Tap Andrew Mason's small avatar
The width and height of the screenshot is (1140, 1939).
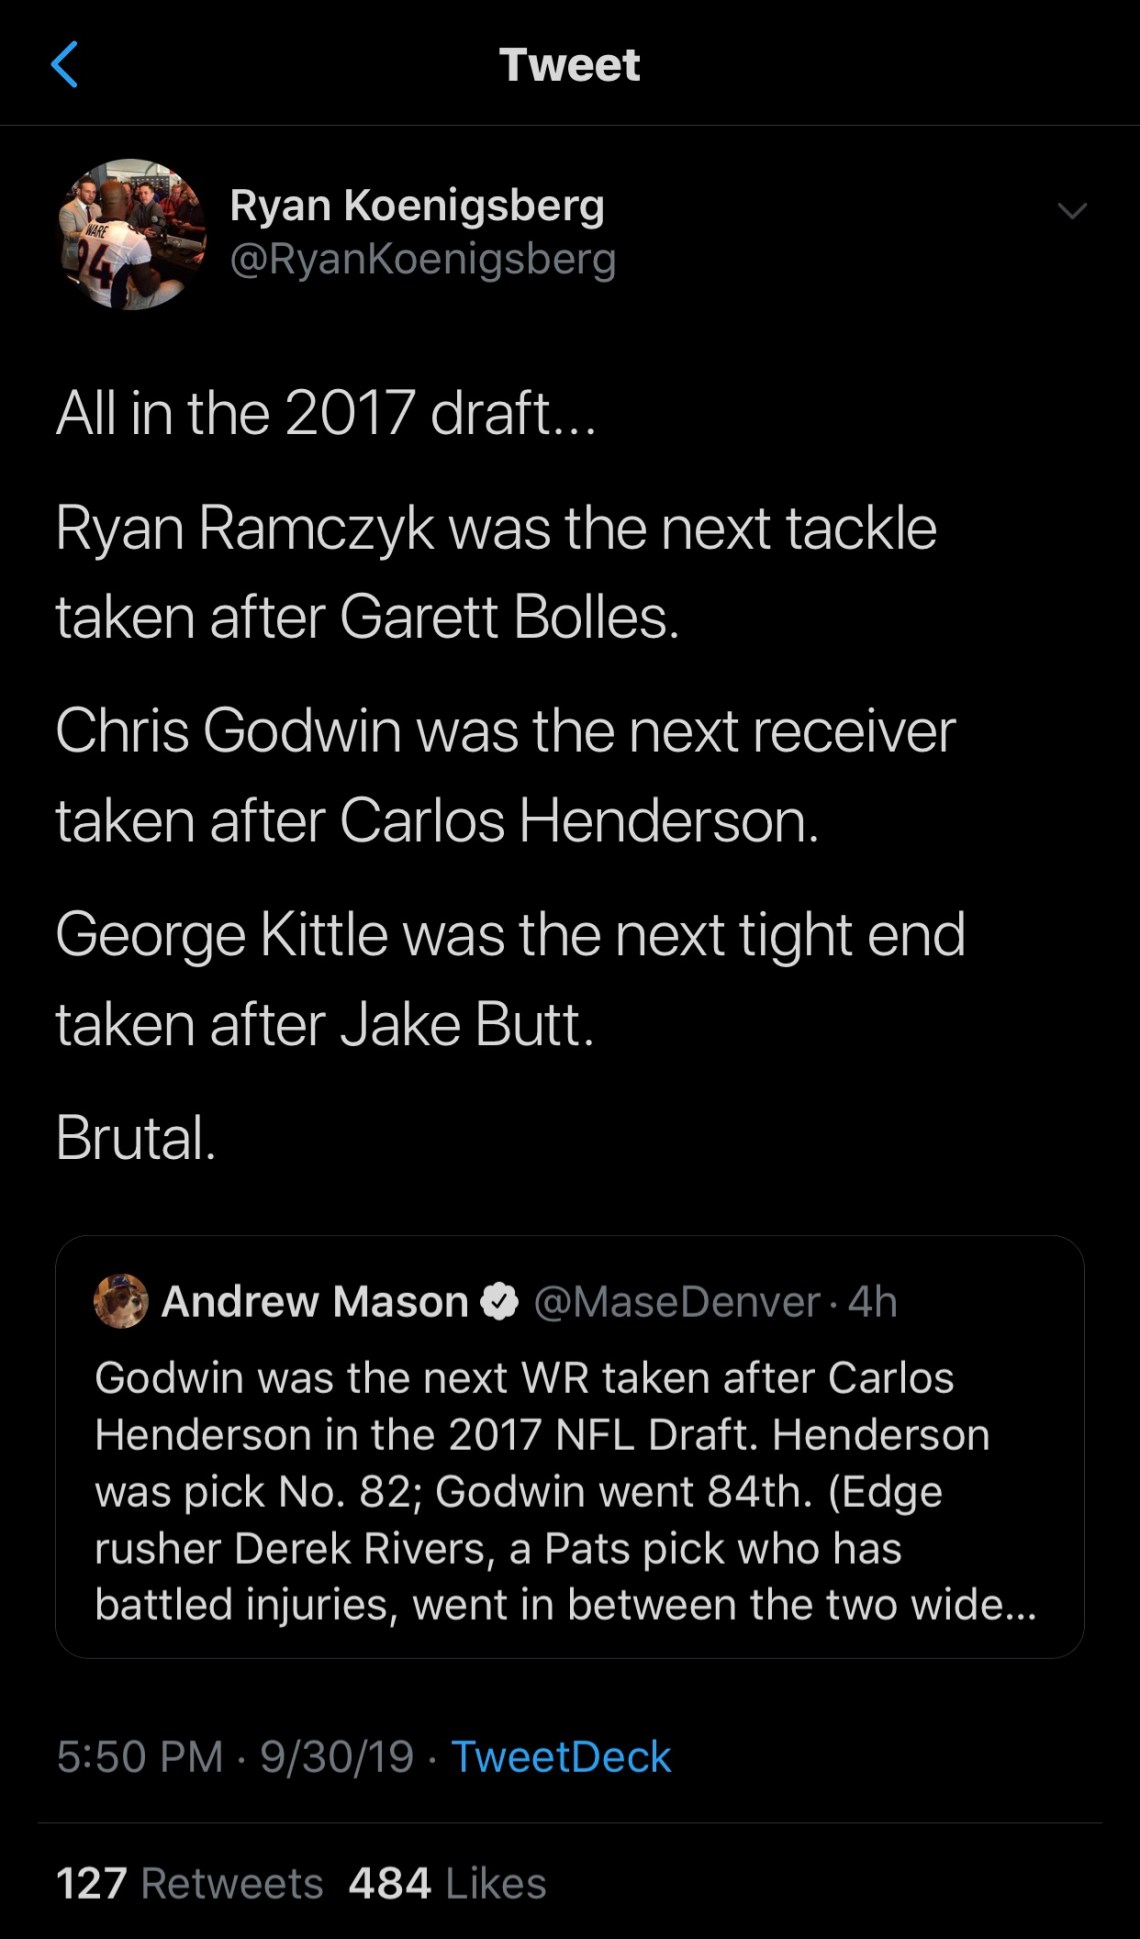click(x=121, y=1301)
